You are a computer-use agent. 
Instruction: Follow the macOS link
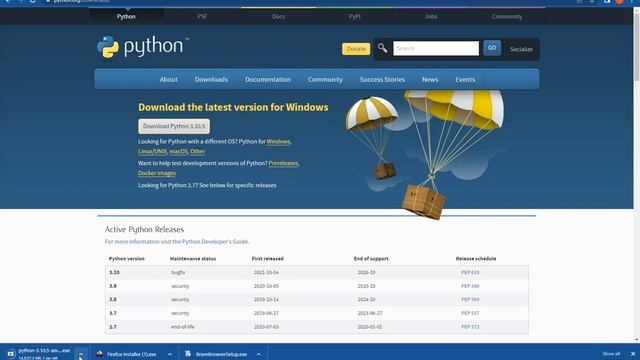(x=178, y=151)
